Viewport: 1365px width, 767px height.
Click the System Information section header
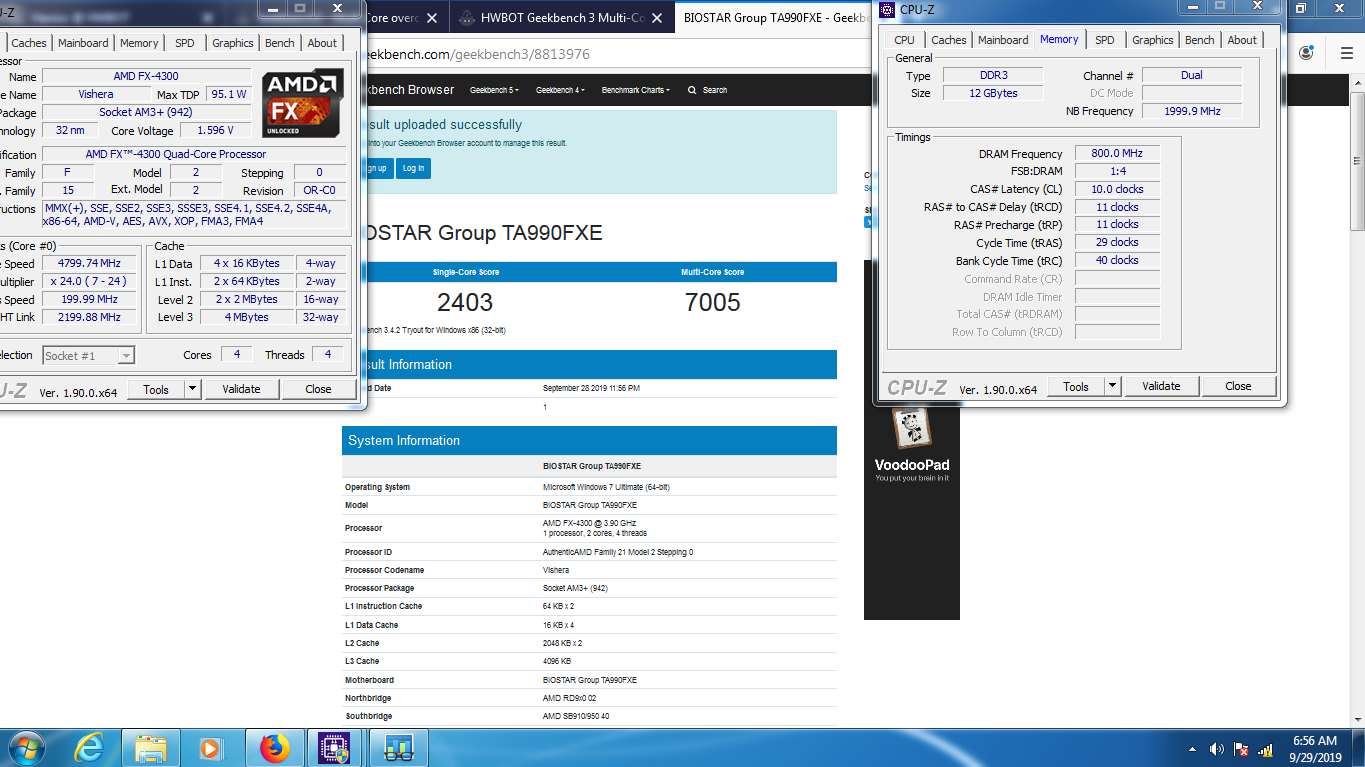click(x=589, y=441)
